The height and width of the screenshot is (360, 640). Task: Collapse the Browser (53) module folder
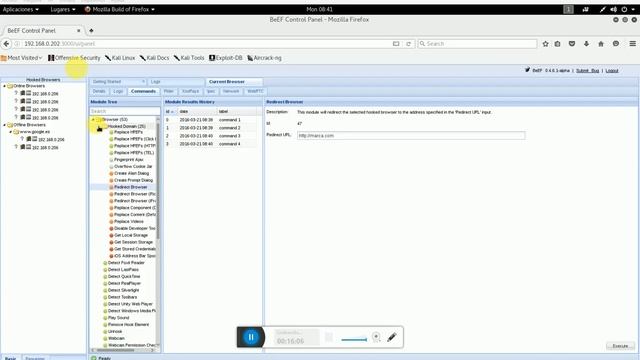93,120
